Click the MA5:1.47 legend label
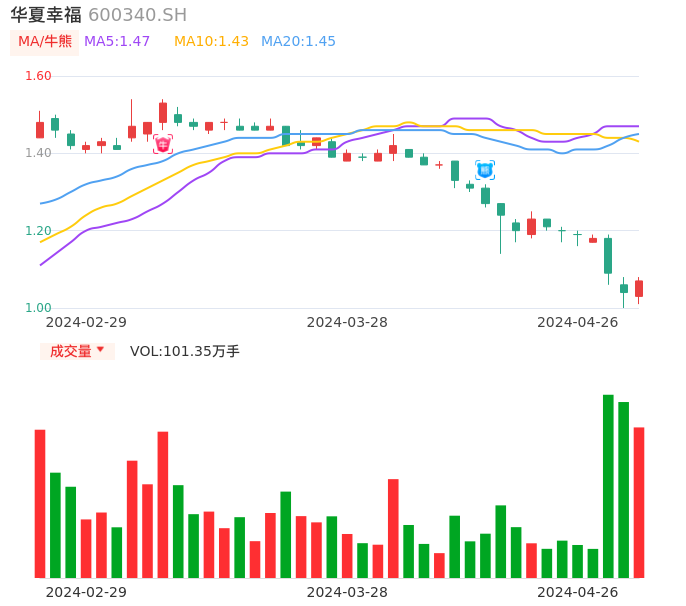This screenshot has width=686, height=606. 117,42
